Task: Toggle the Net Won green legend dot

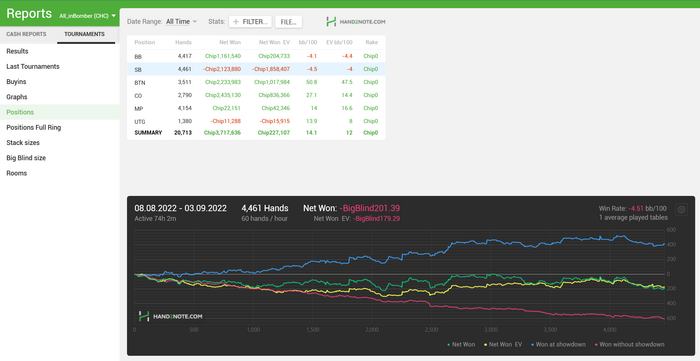Action: coord(449,344)
